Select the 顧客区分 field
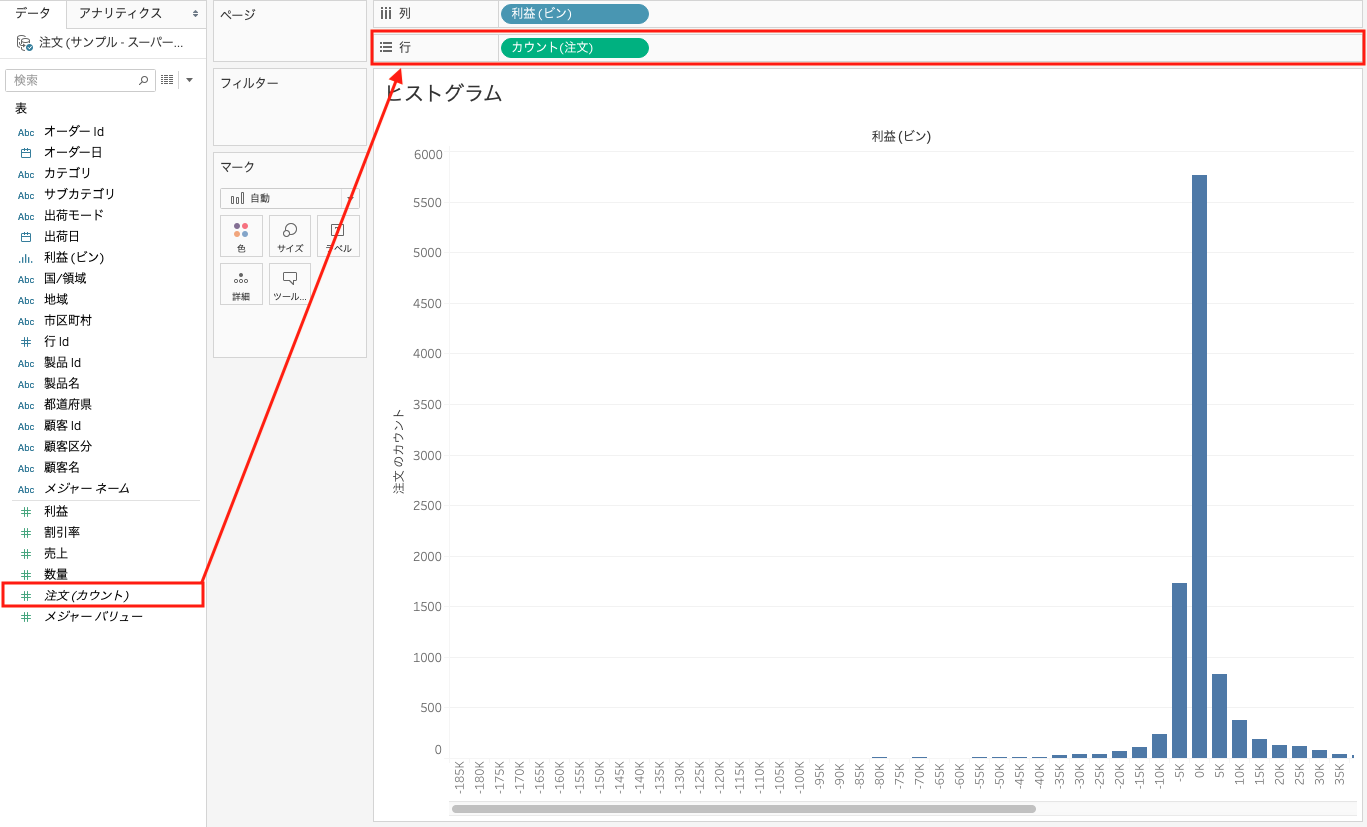The image size is (1367, 827). [68, 446]
